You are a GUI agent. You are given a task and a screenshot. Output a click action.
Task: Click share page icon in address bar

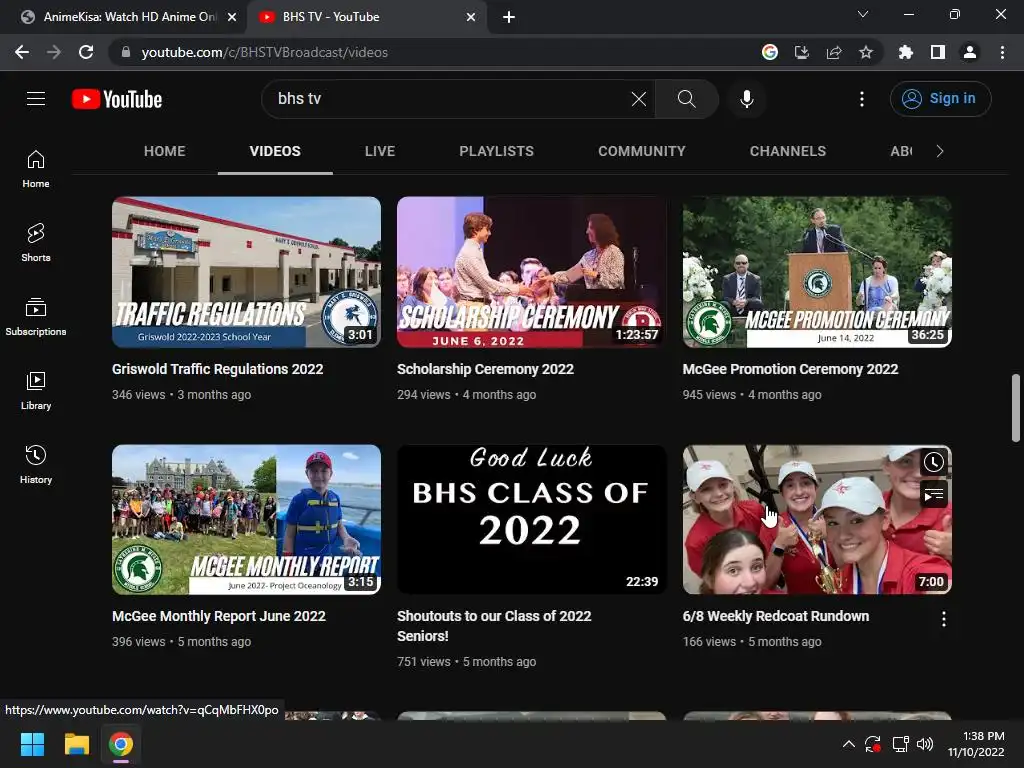(x=834, y=52)
